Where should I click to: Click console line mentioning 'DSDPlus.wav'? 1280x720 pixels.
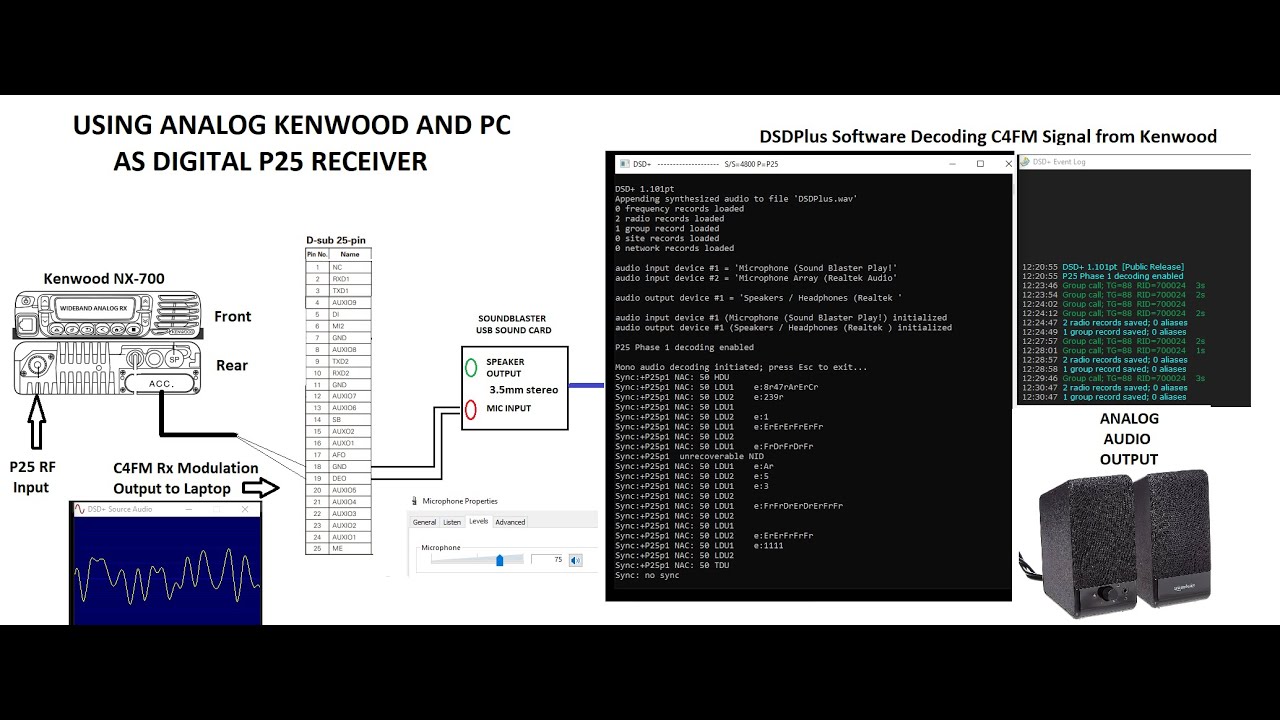point(735,198)
